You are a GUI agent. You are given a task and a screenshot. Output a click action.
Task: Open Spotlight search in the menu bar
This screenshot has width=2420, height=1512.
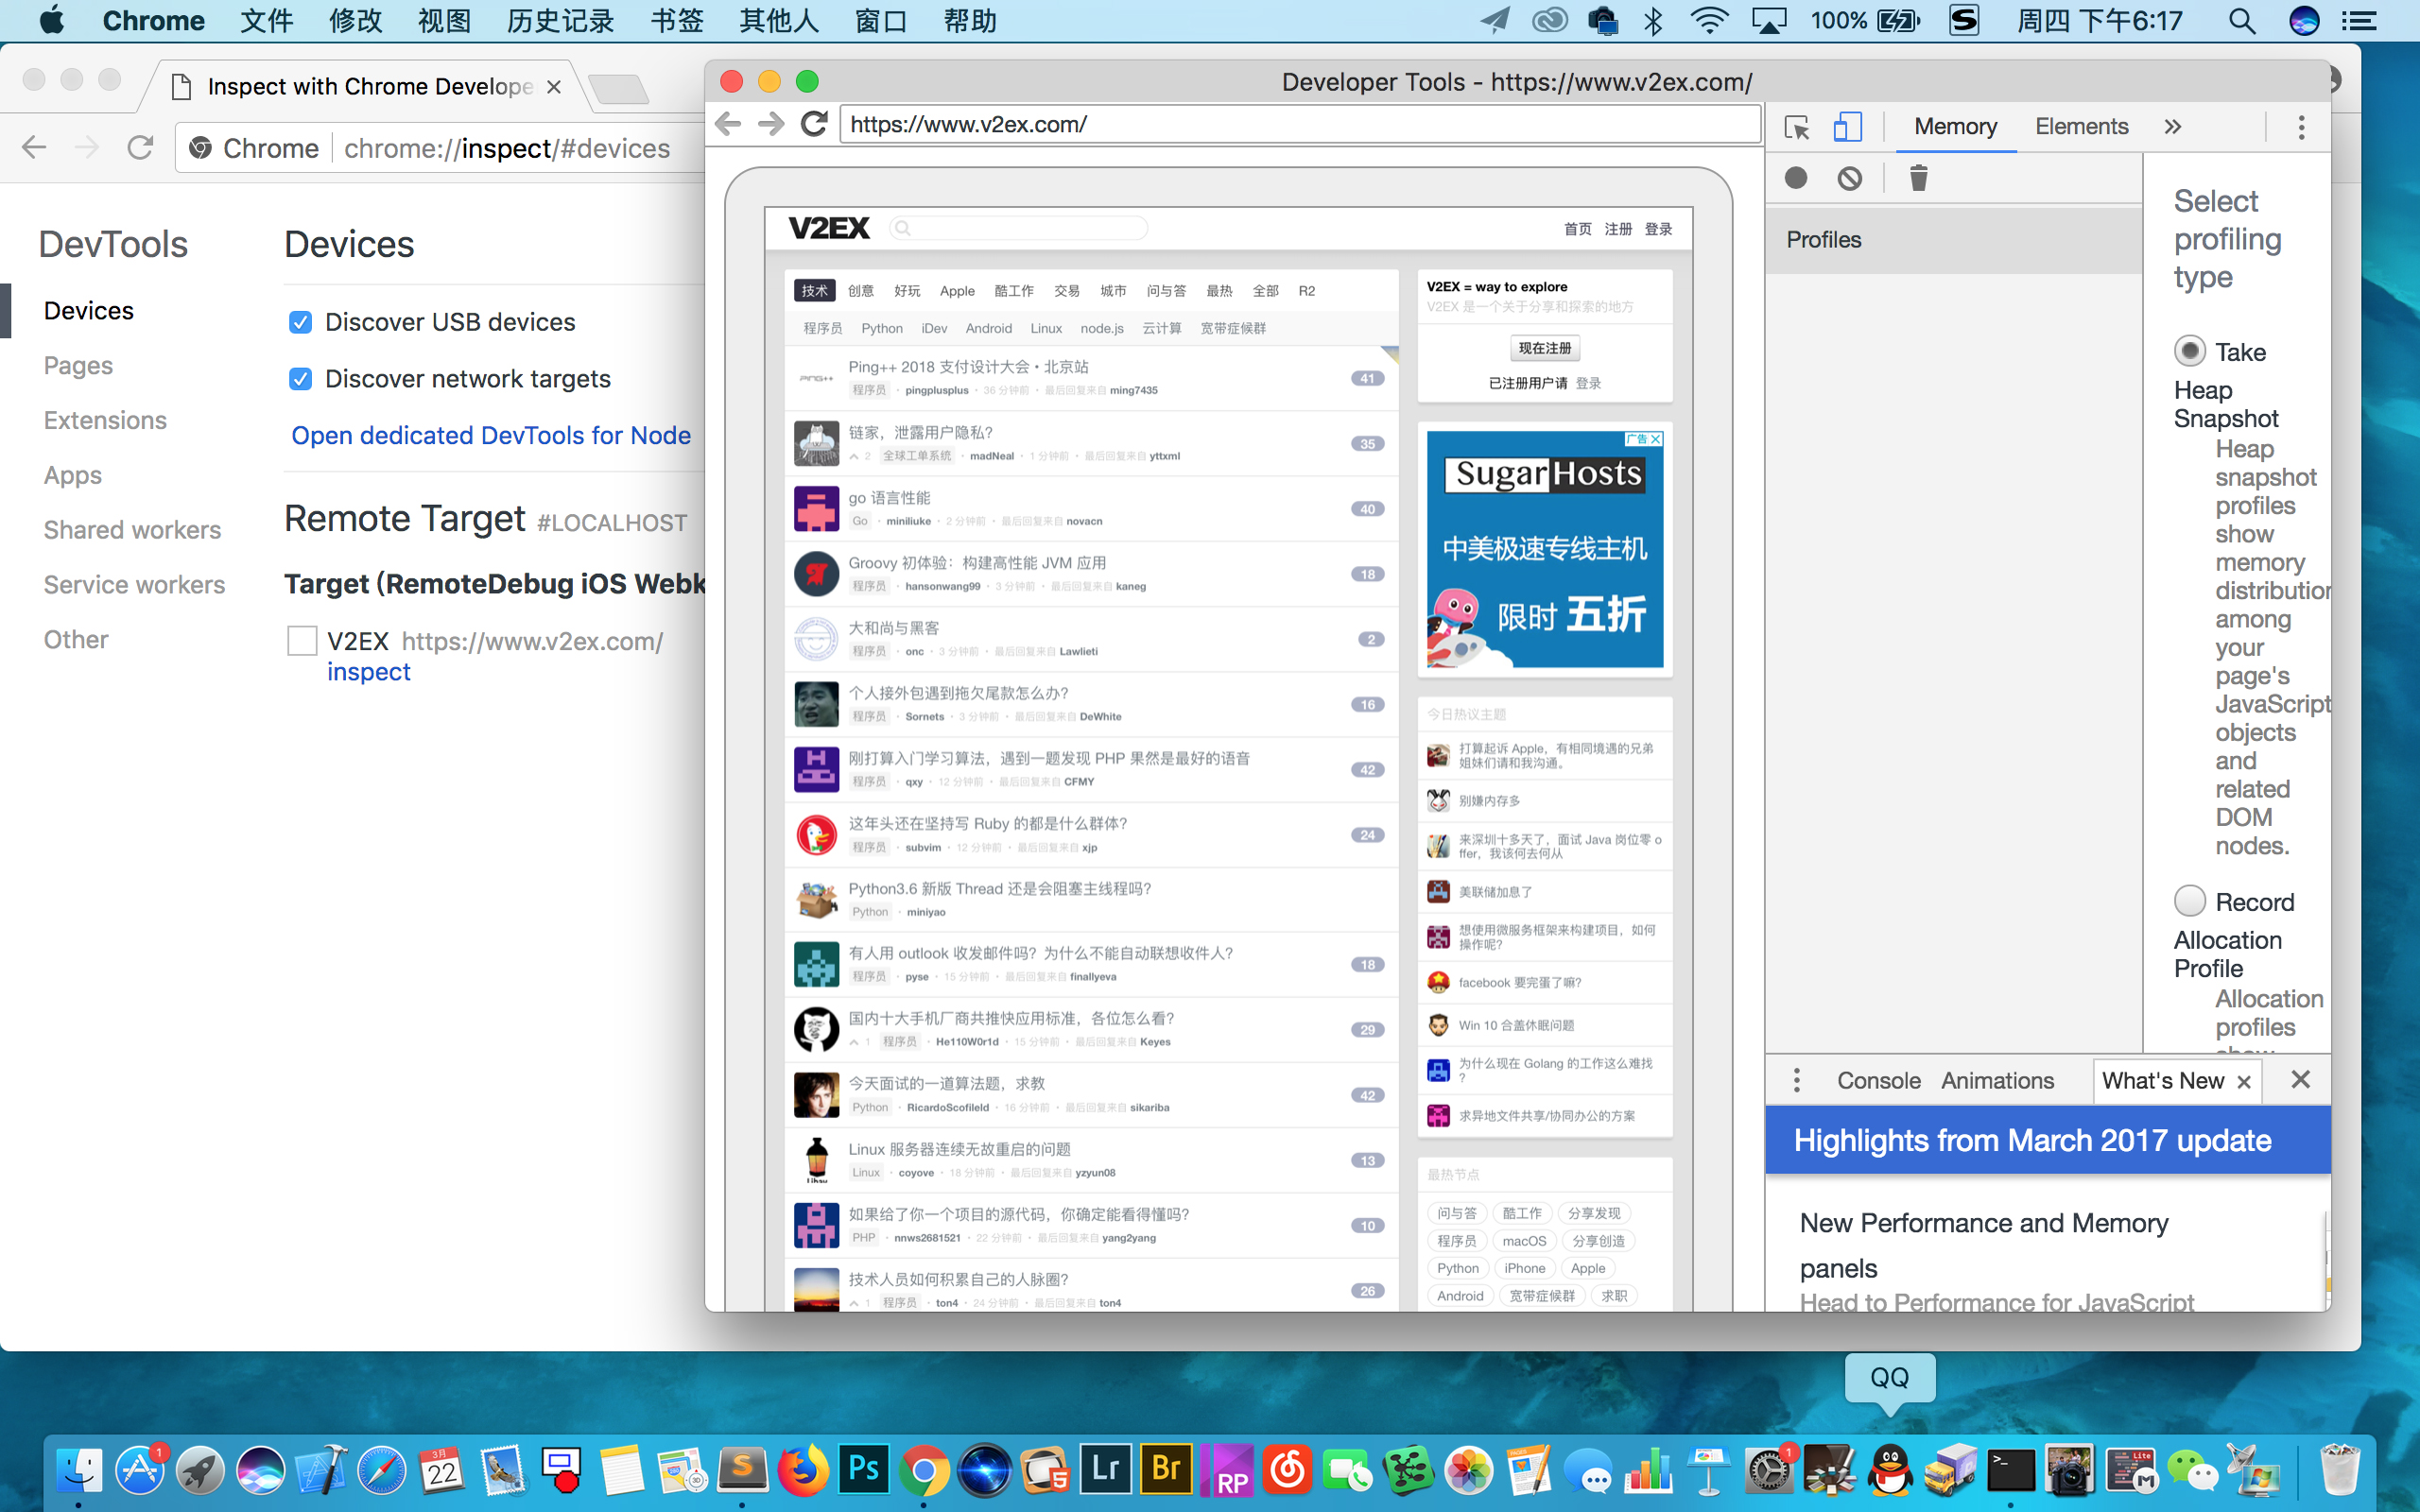[2242, 21]
